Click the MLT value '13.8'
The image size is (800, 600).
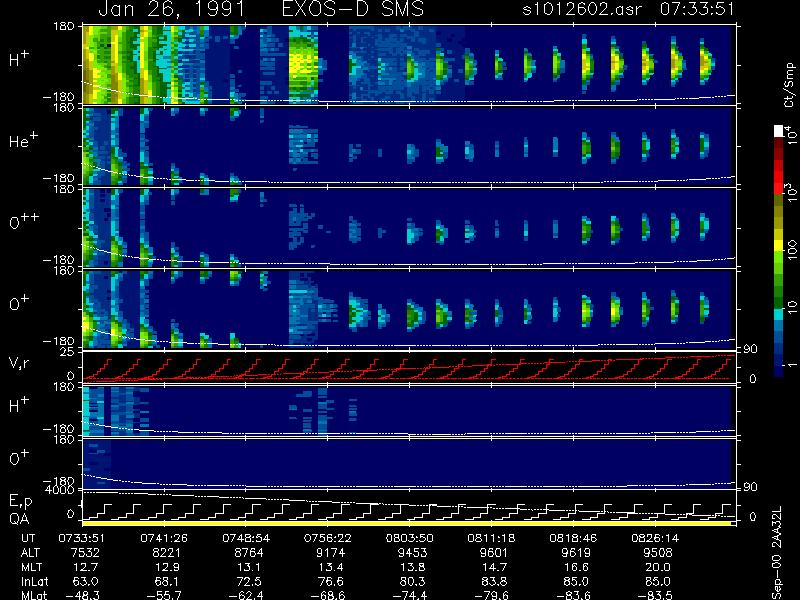[x=412, y=567]
